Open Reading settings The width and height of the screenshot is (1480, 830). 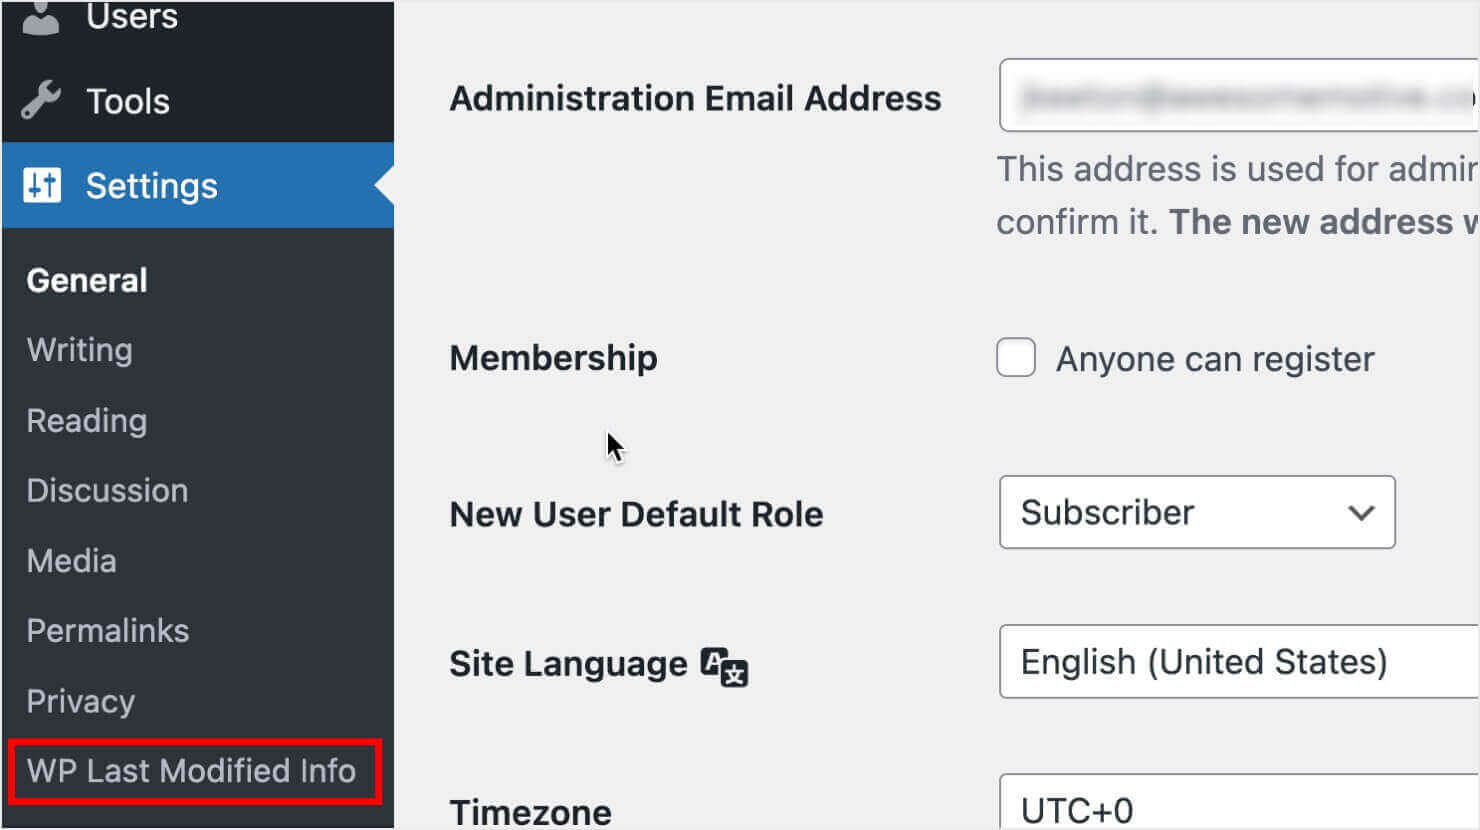86,421
